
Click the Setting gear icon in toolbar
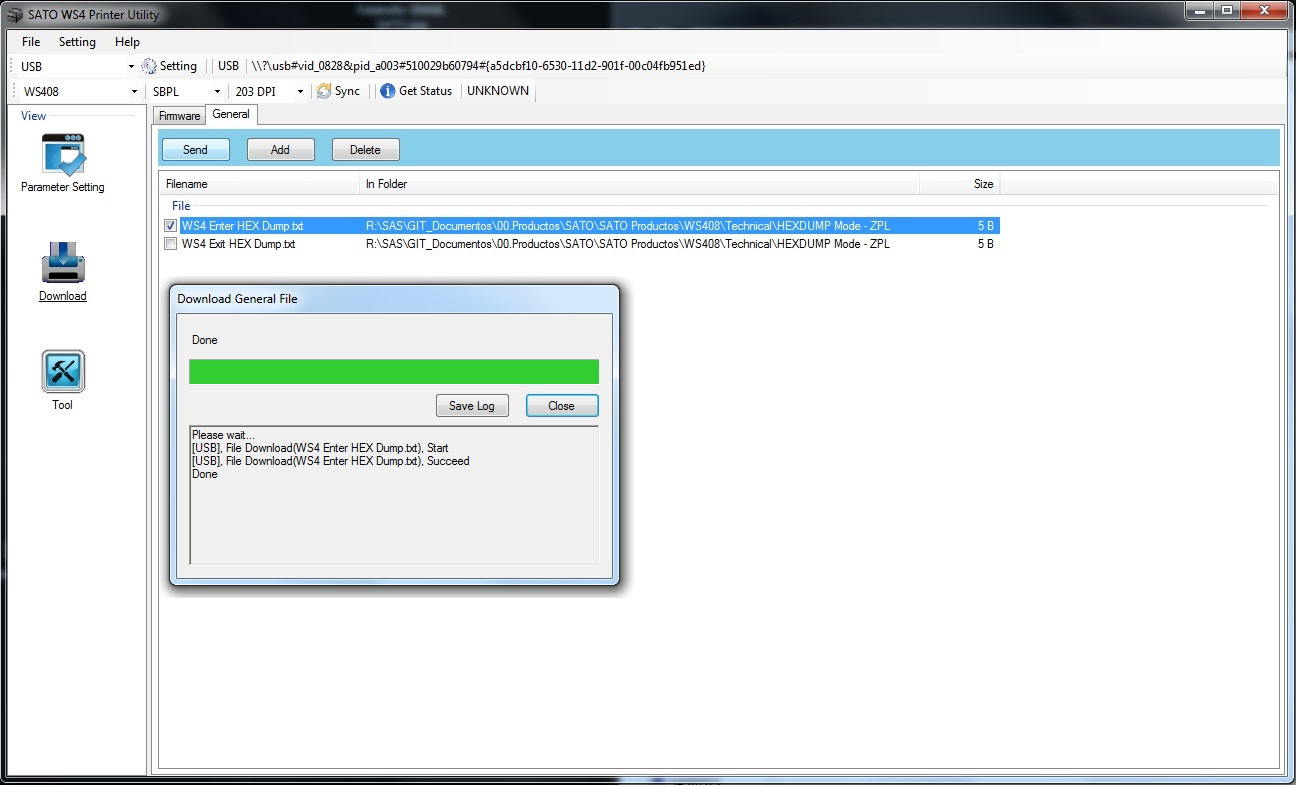click(149, 66)
